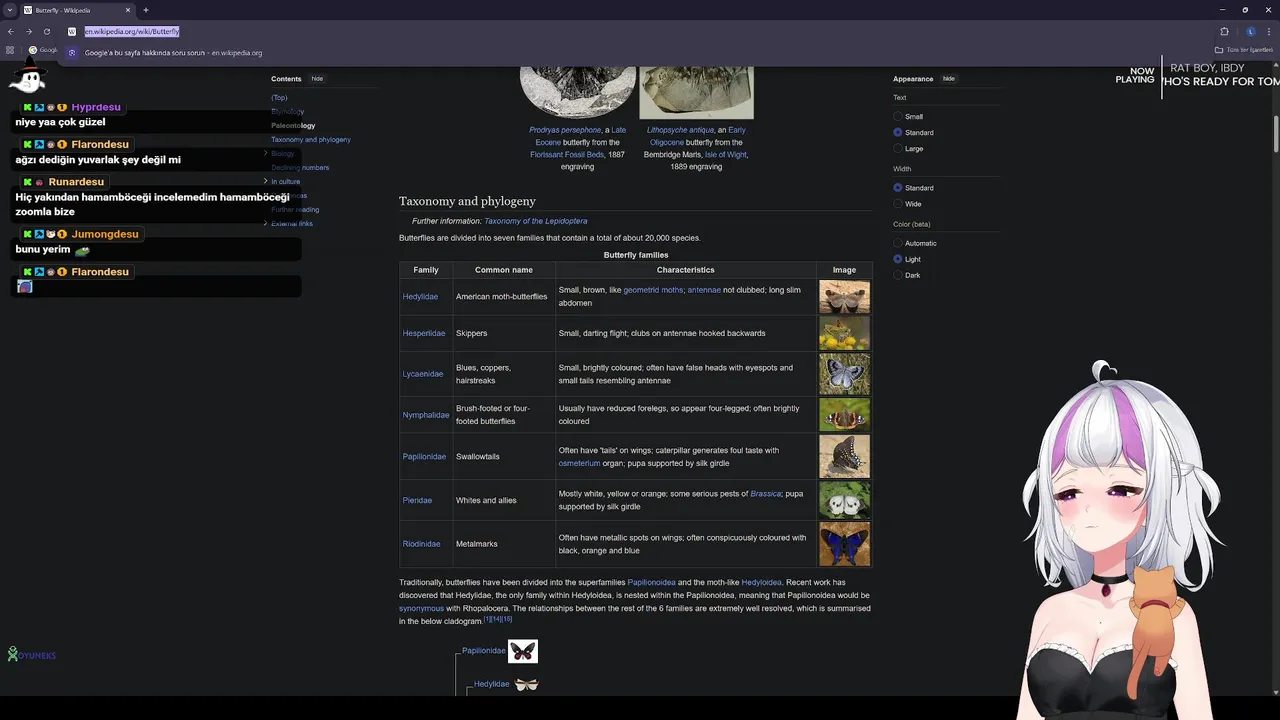The height and width of the screenshot is (720, 1280).
Task: Open Further reading in contents list
Action: point(295,209)
